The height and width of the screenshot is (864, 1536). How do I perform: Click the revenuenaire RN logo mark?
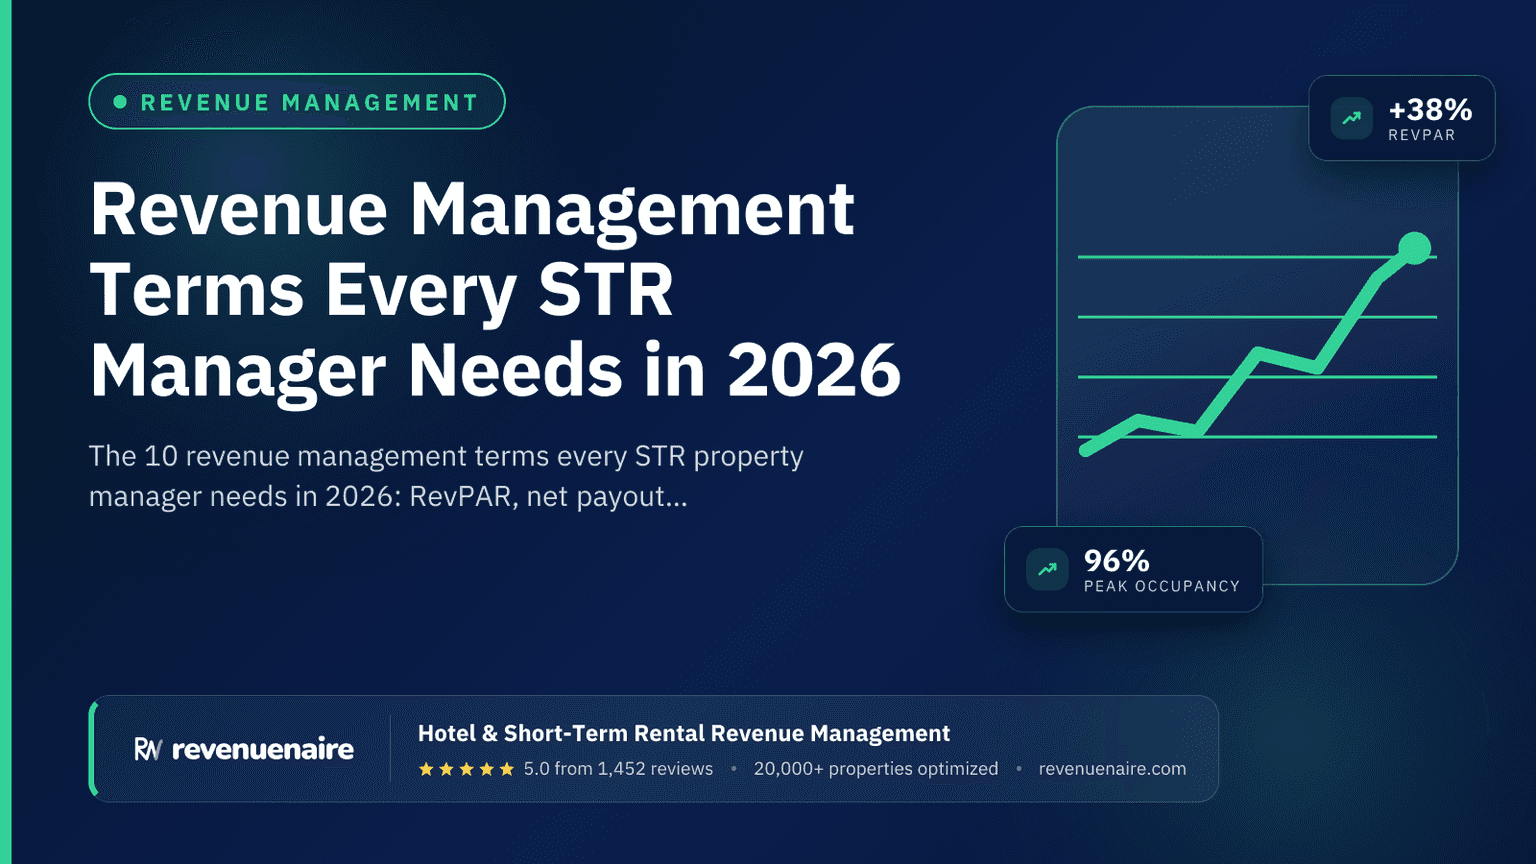click(x=148, y=749)
